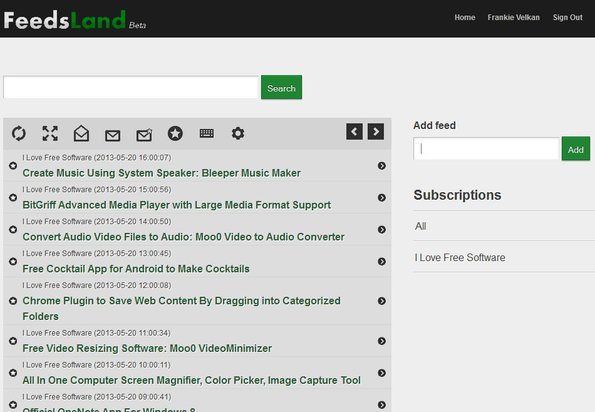Focus the search text field

coord(131,87)
